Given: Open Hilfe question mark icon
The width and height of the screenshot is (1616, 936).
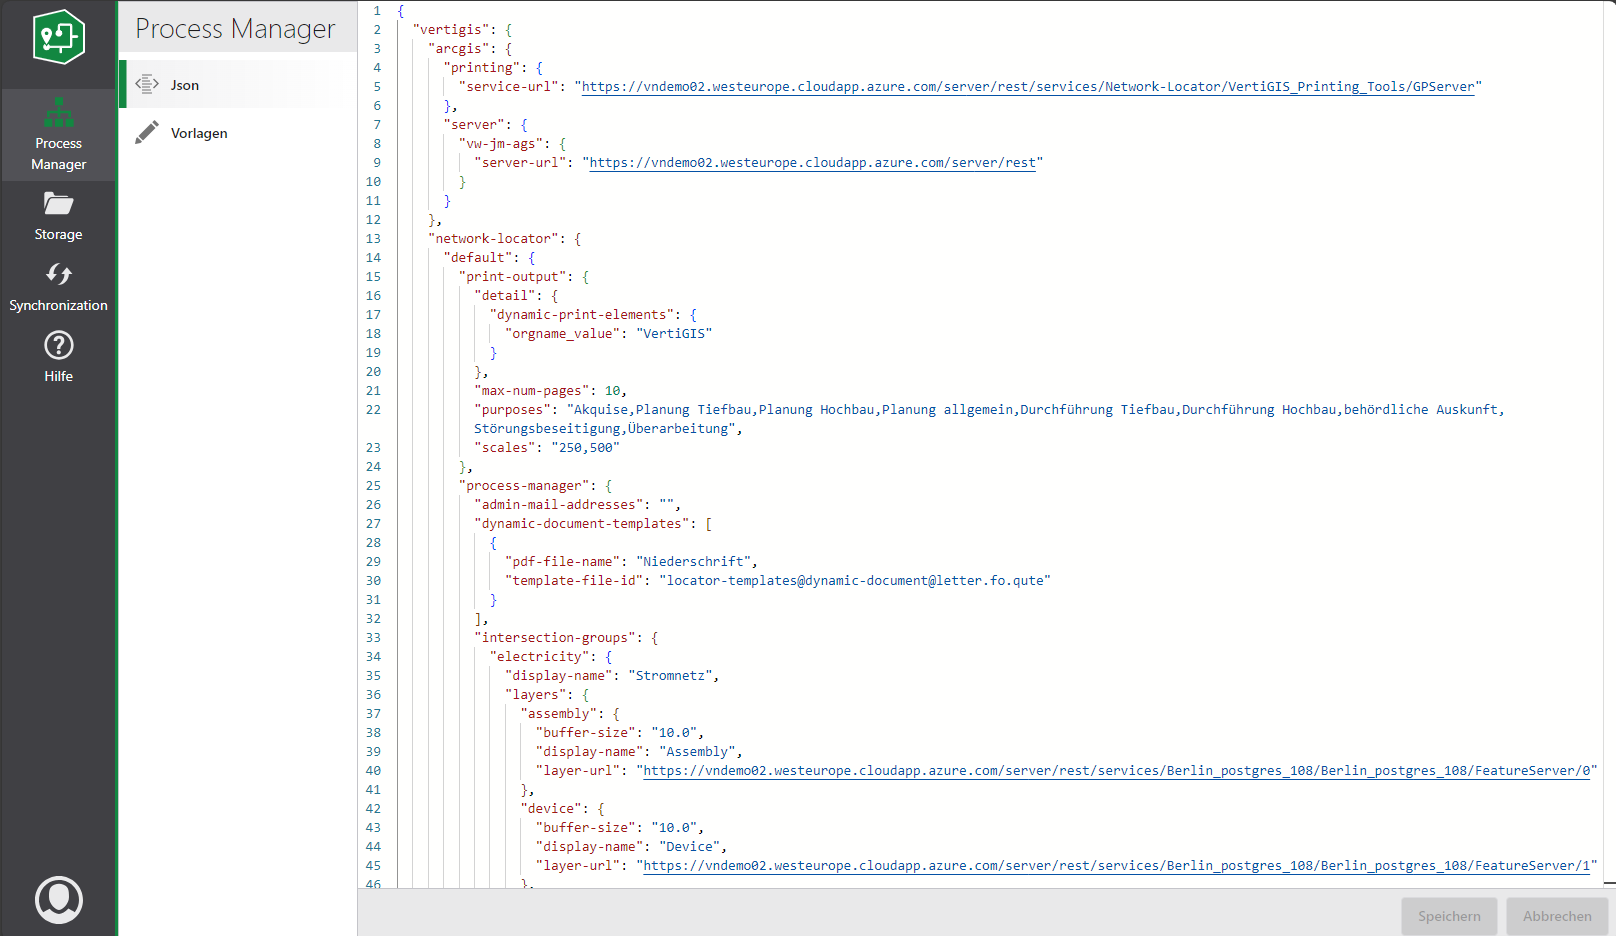Looking at the screenshot, I should coord(58,345).
